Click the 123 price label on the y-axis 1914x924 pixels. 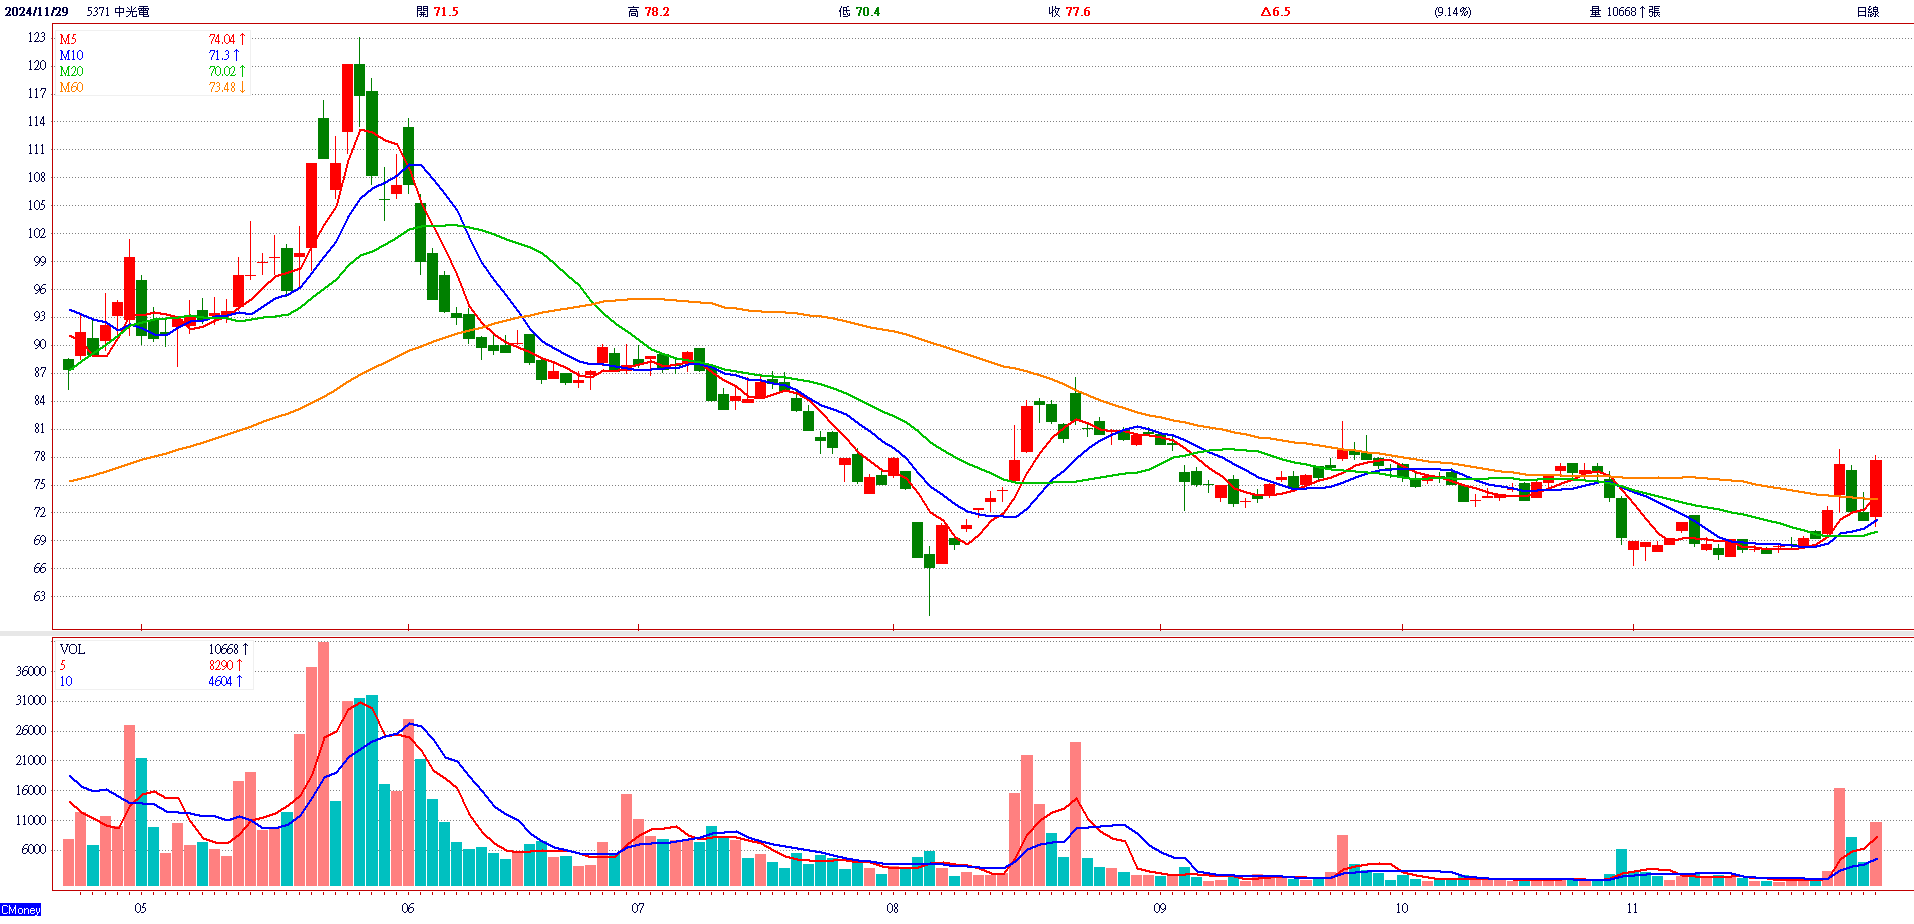point(37,38)
